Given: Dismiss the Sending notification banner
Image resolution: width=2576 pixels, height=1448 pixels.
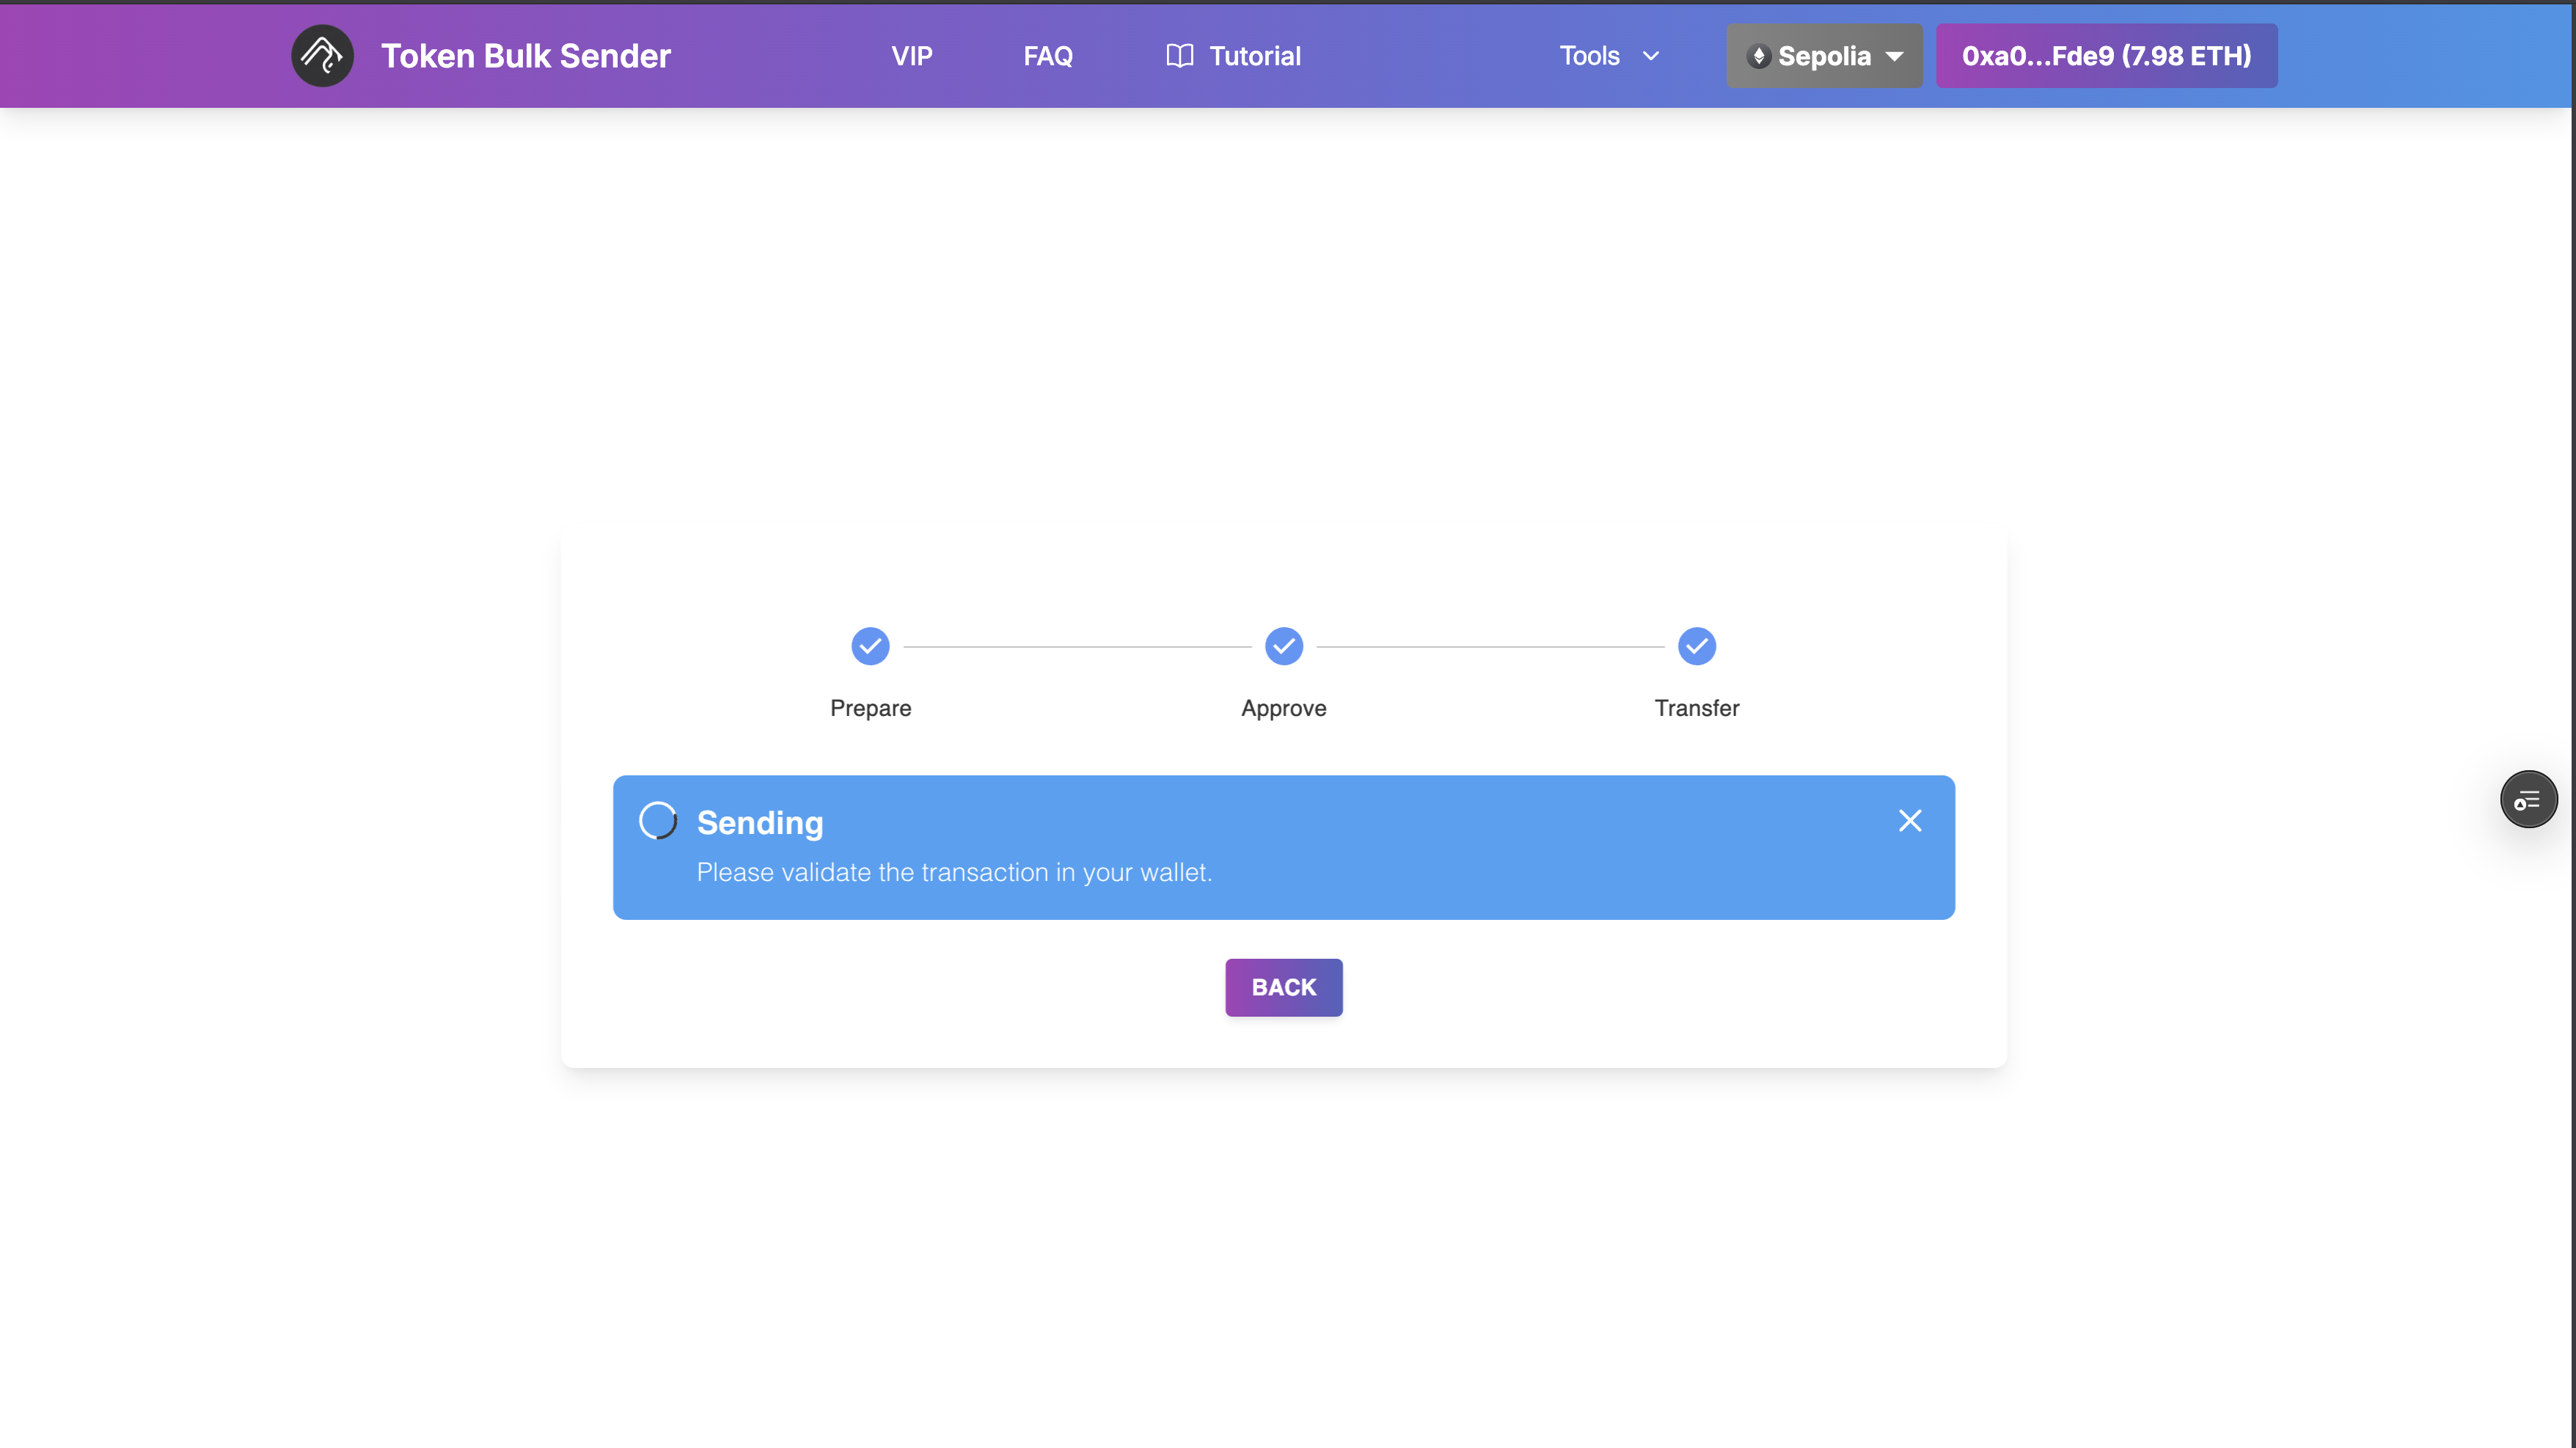Looking at the screenshot, I should pyautogui.click(x=1909, y=820).
